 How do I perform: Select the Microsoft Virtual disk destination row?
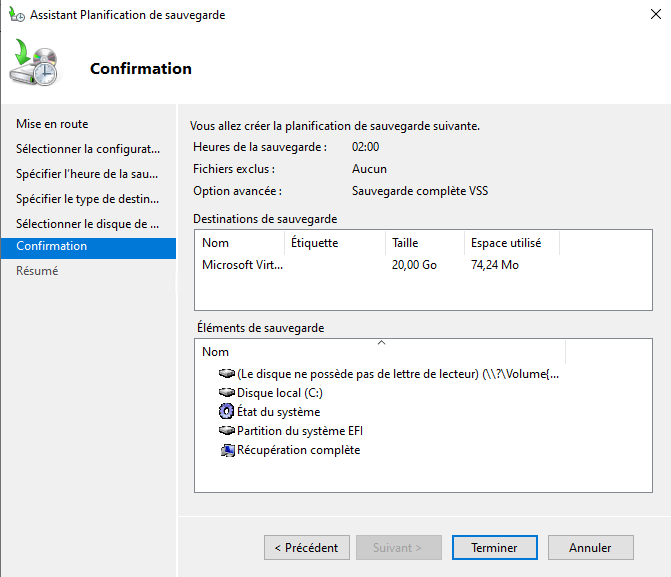click(242, 266)
